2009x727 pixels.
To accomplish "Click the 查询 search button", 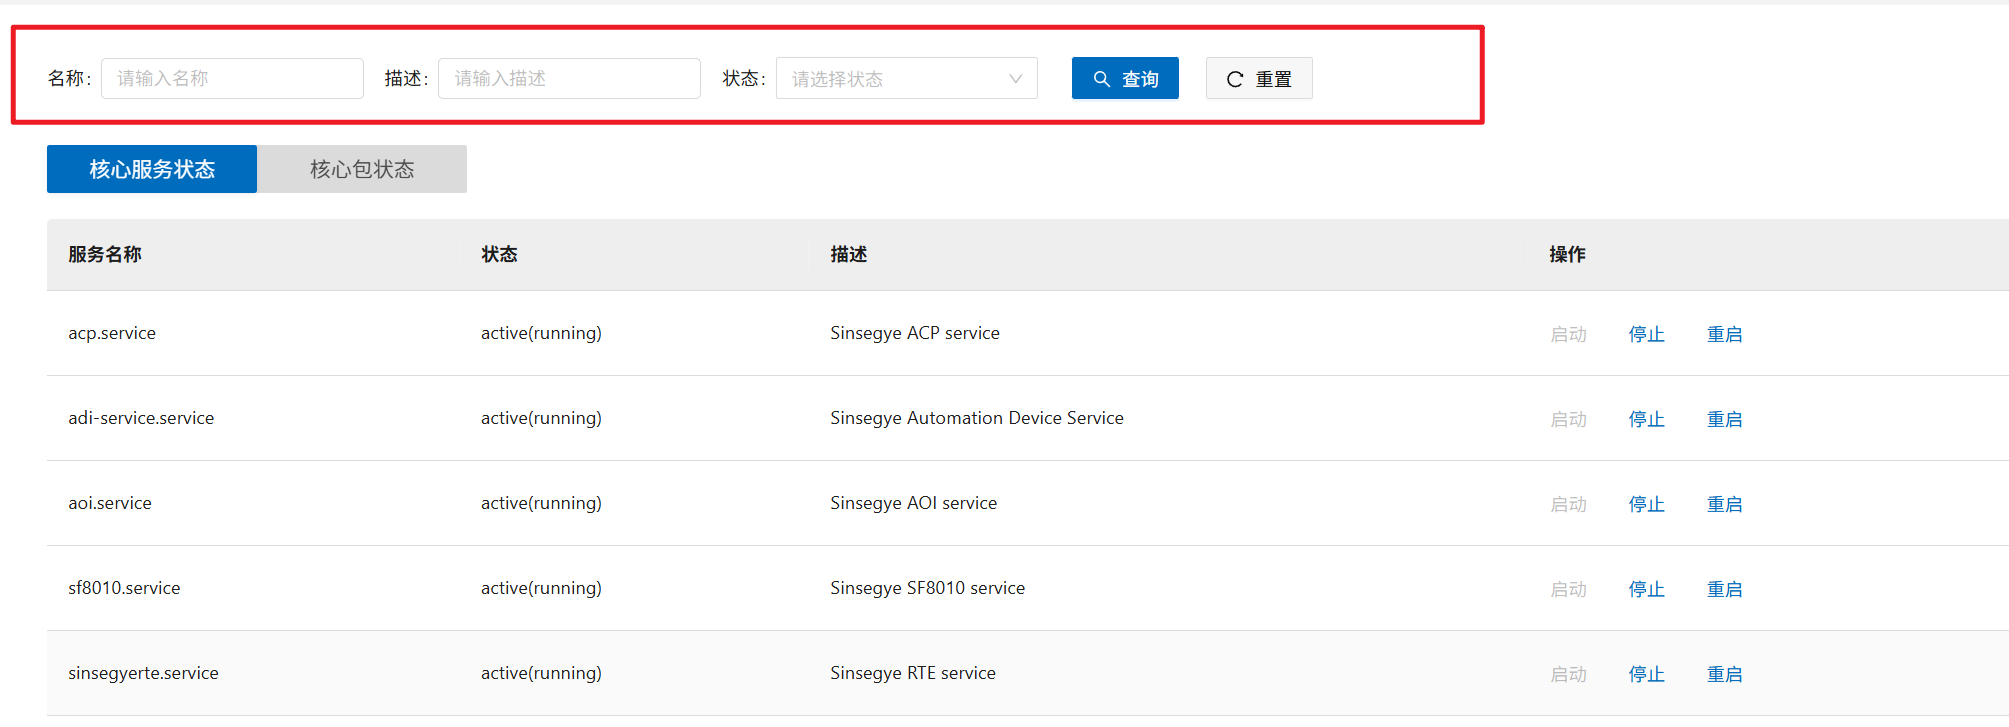I will [1124, 79].
